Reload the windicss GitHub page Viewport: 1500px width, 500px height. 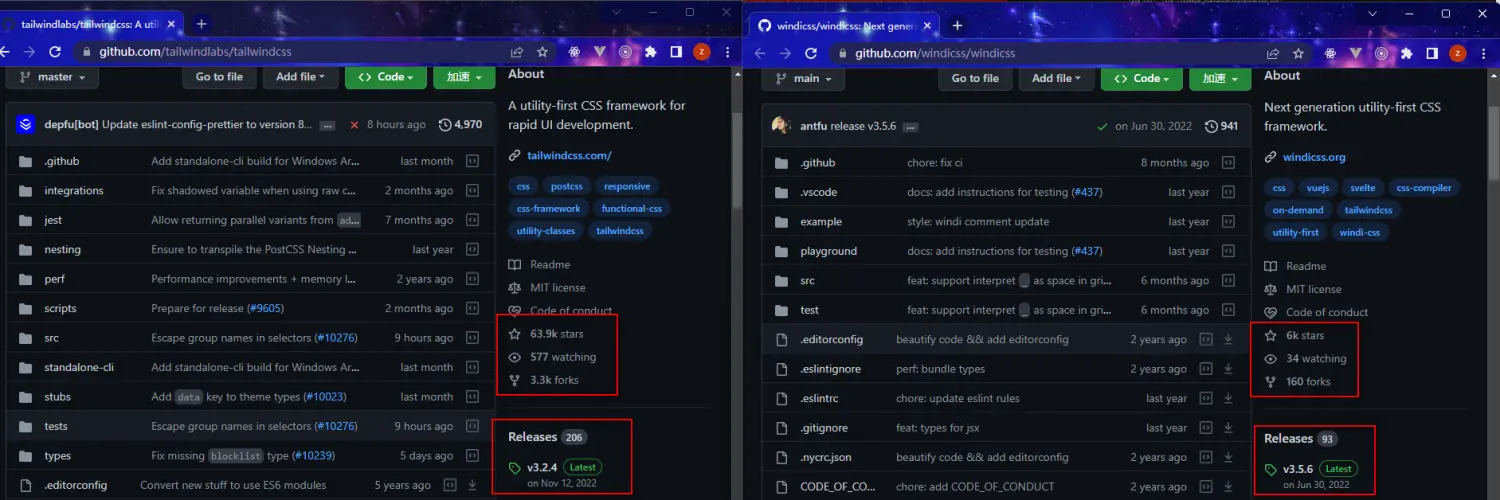click(x=809, y=53)
